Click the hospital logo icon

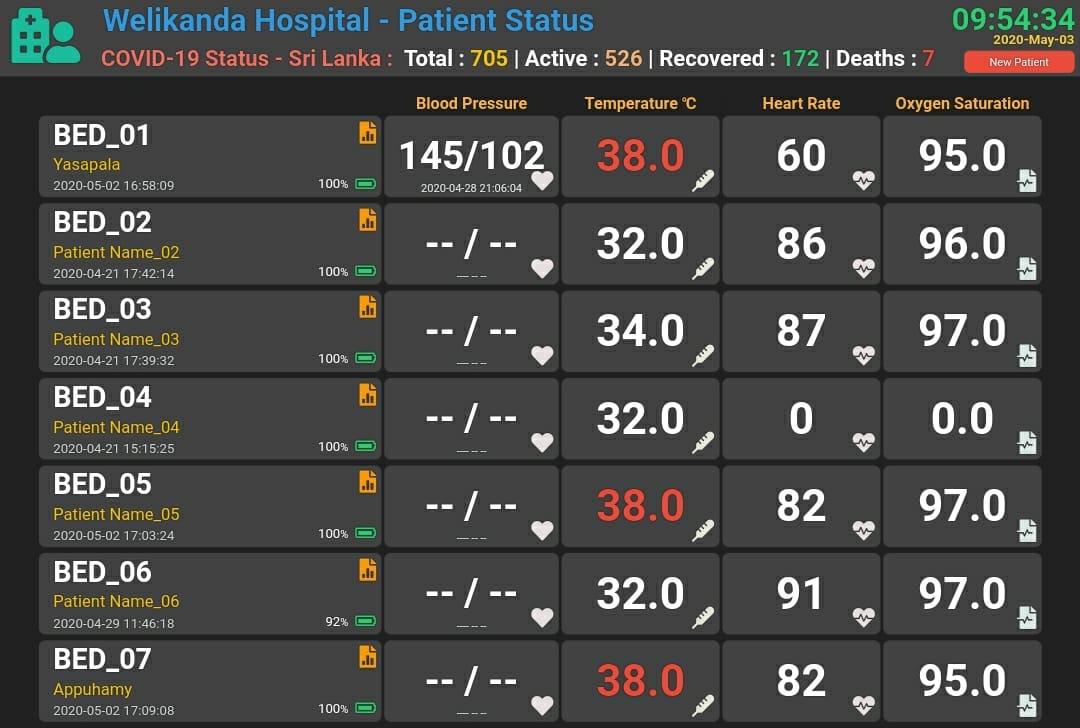[x=46, y=38]
